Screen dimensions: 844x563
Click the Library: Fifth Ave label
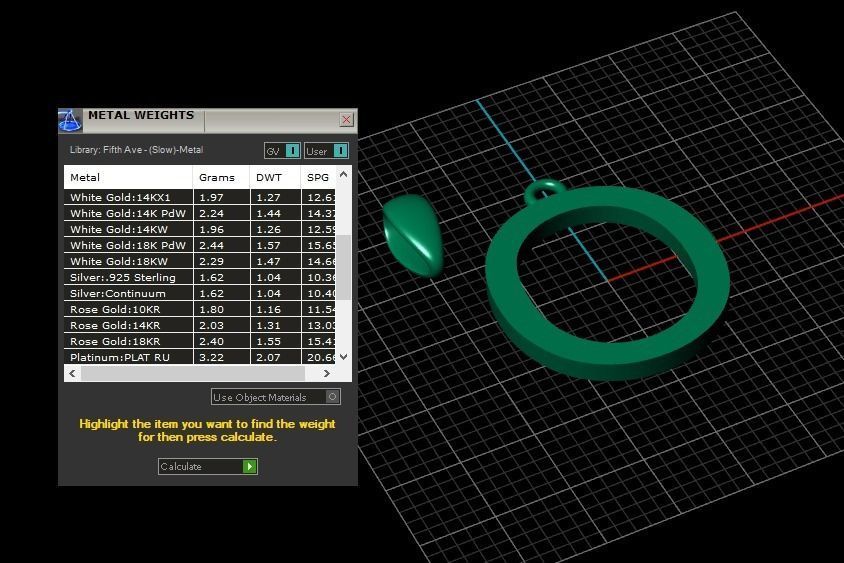point(136,150)
